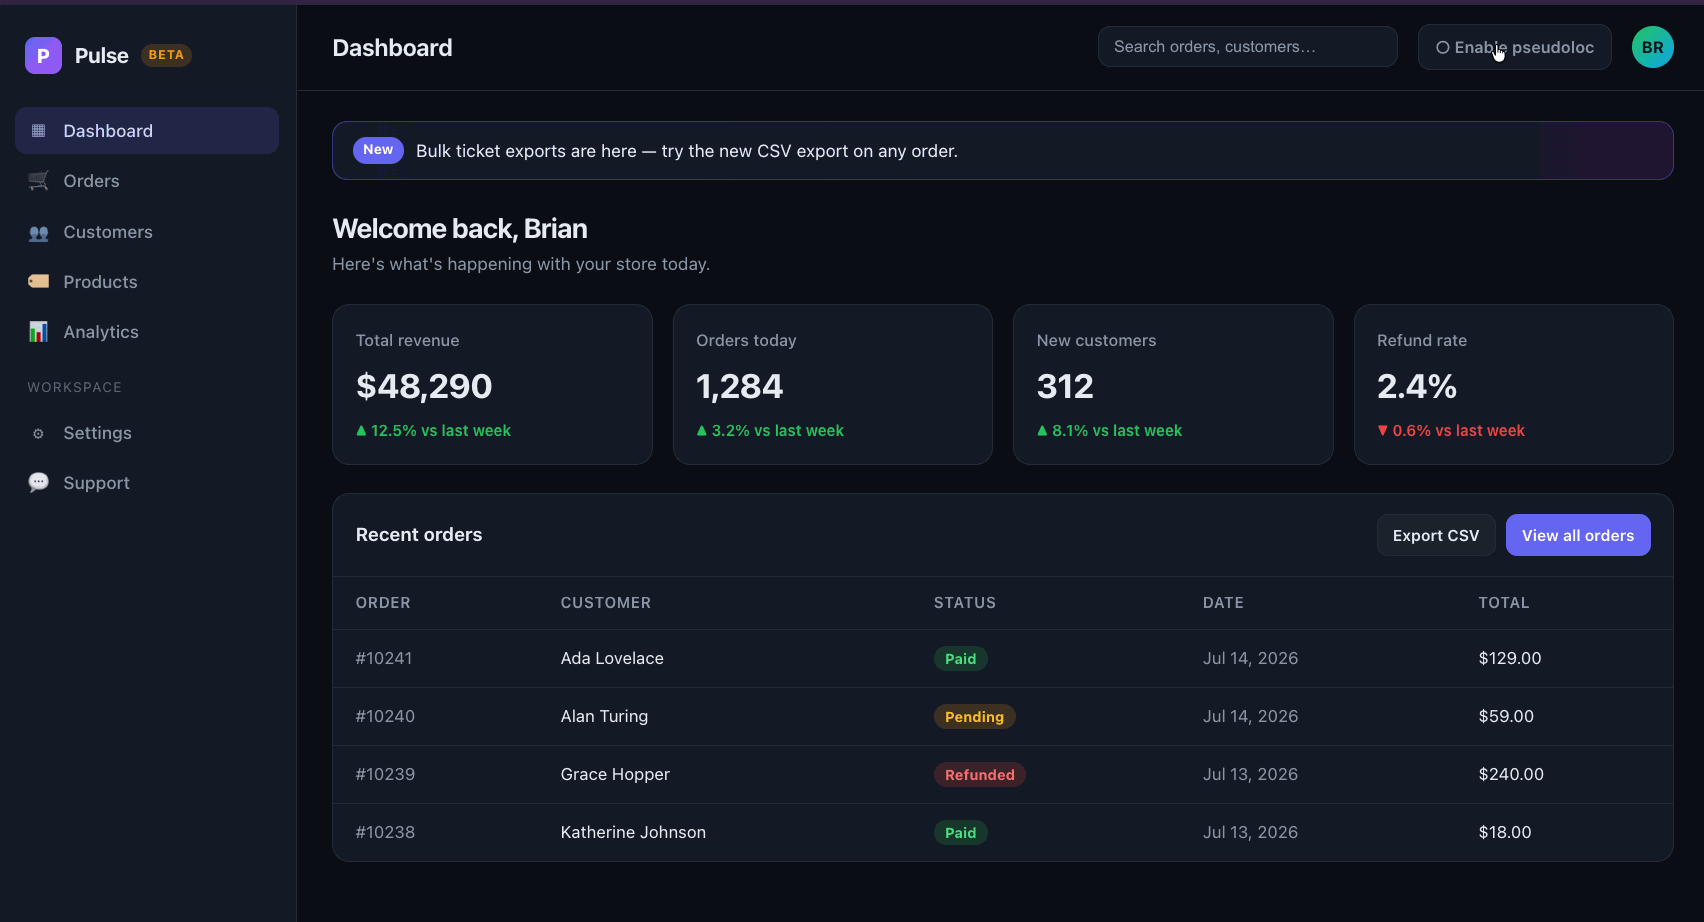Click the Settings gear icon
Screen dimensions: 1704x922
(39, 433)
